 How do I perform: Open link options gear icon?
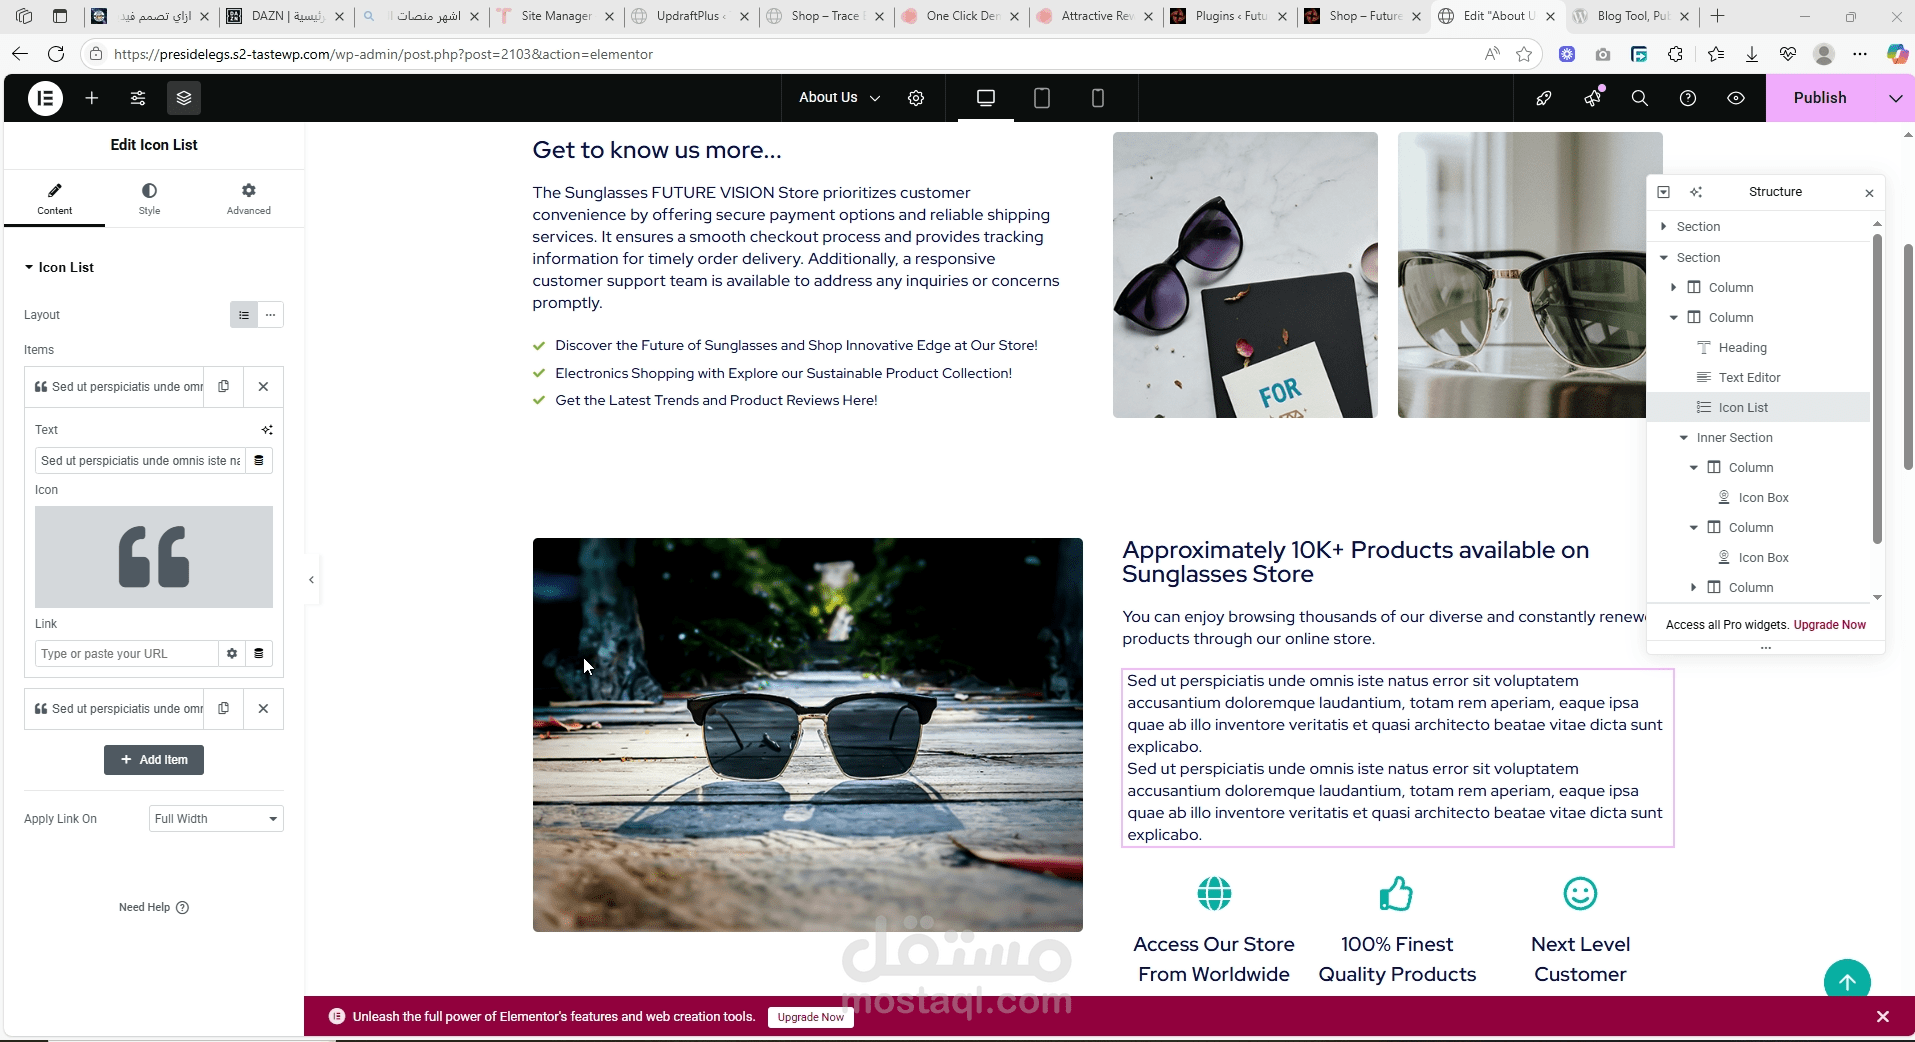point(232,654)
